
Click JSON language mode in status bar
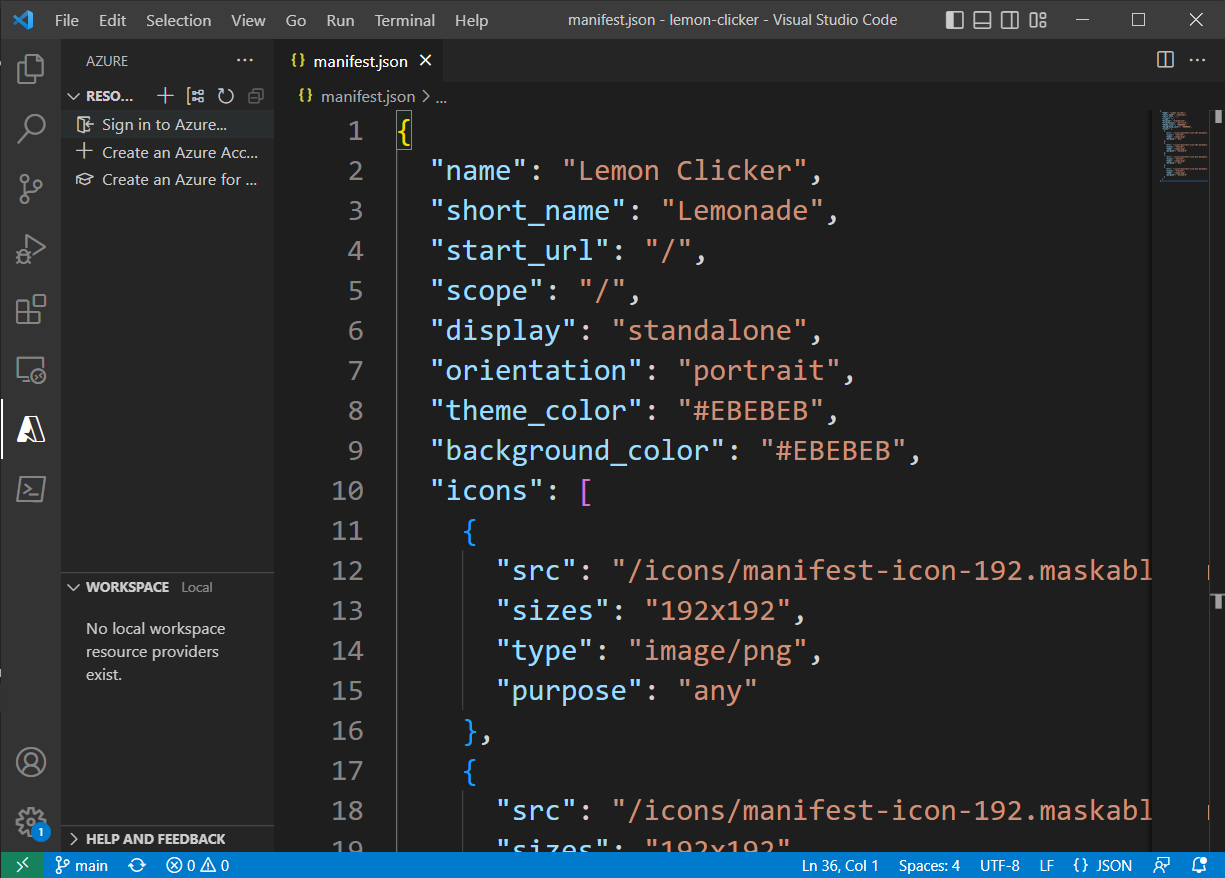[x=1103, y=865]
